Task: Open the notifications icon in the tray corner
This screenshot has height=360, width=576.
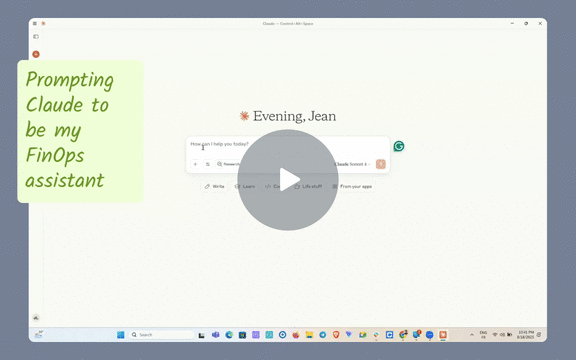Action: pyautogui.click(x=539, y=335)
